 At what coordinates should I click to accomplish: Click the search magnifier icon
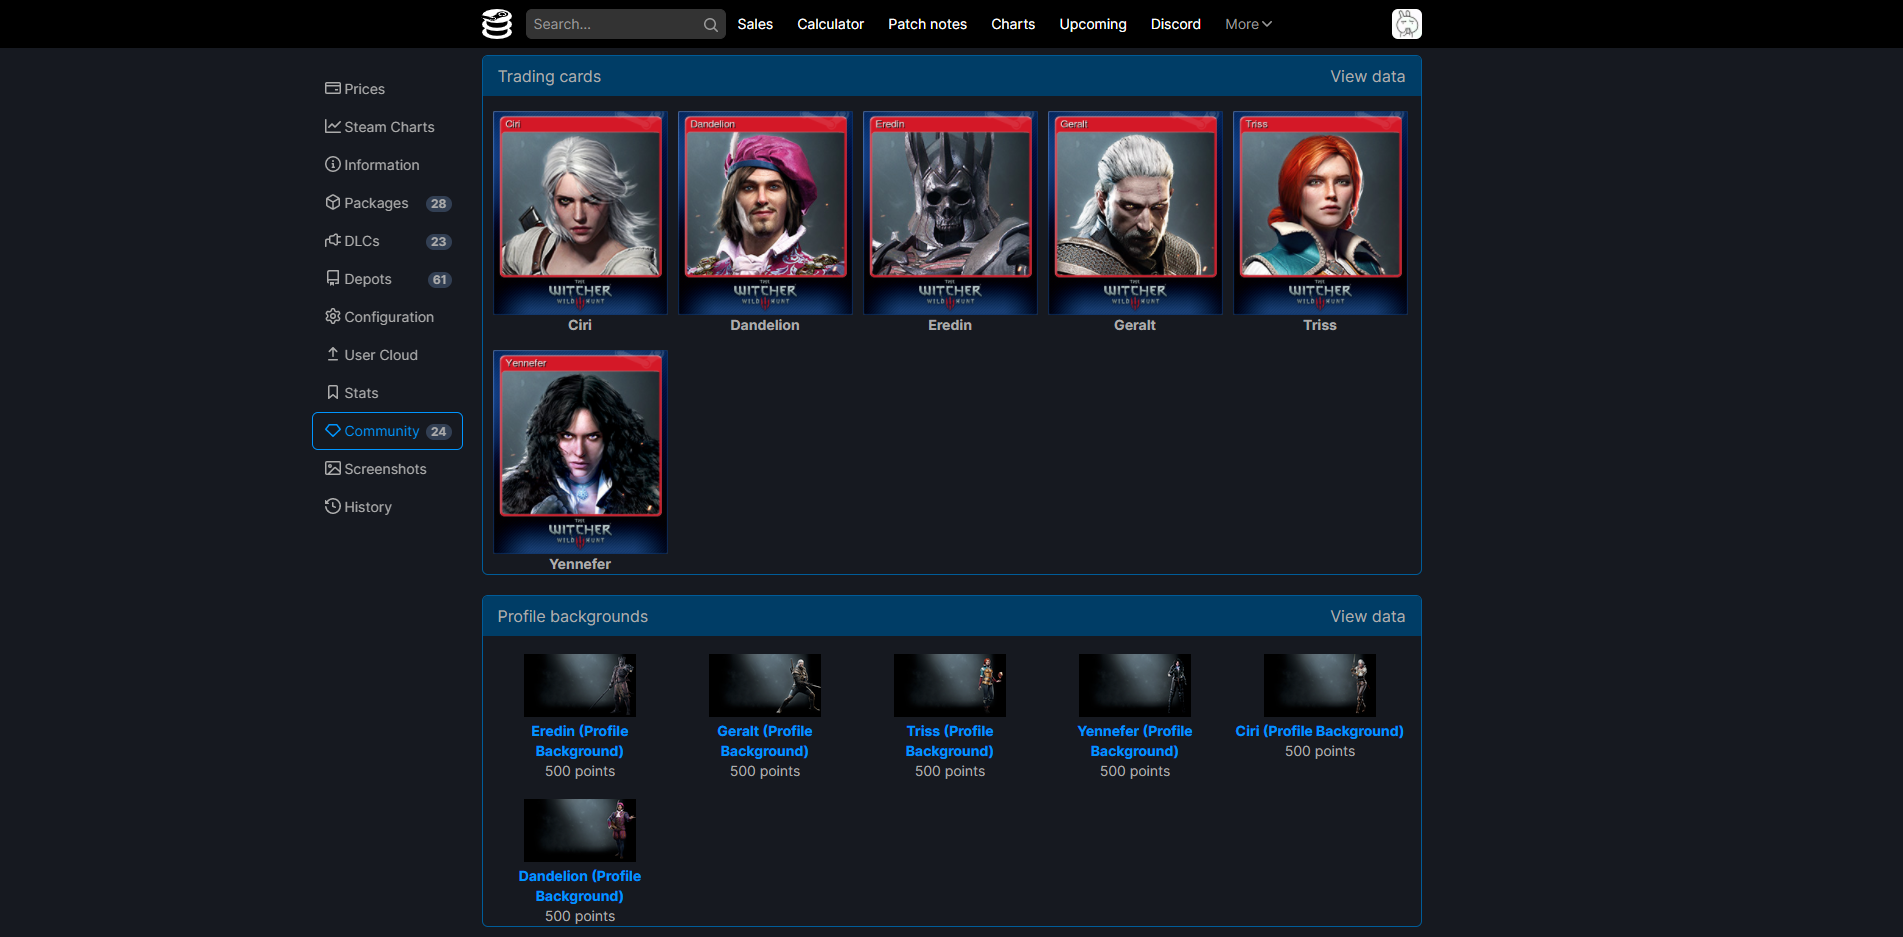click(x=710, y=25)
